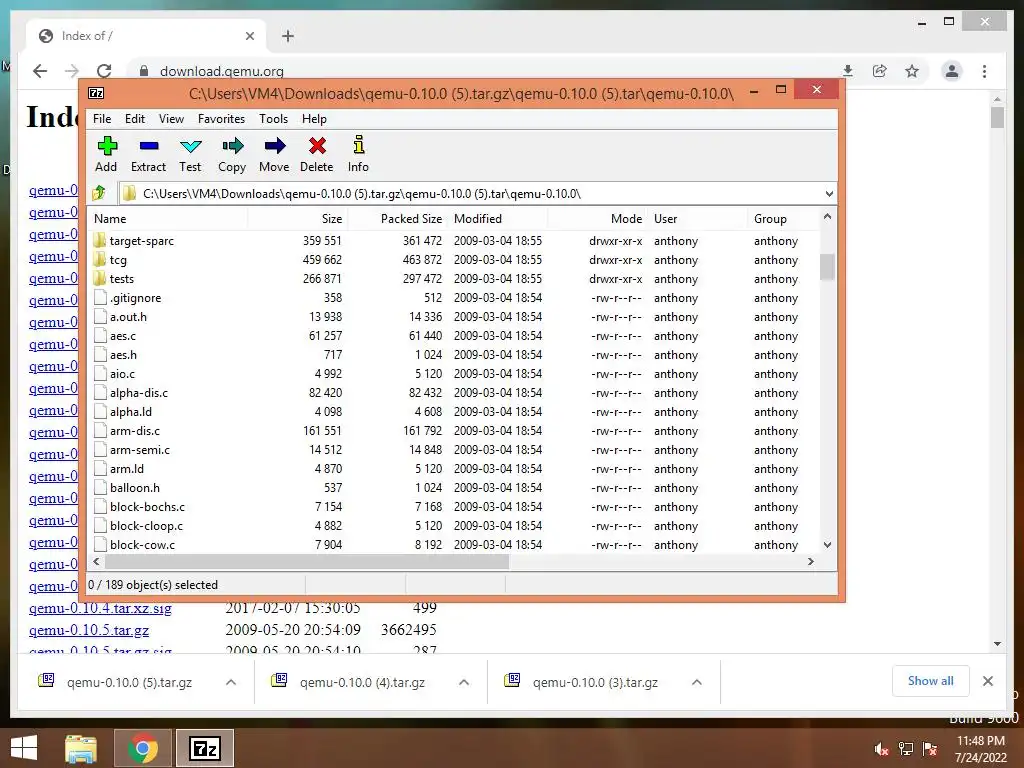Click Chrome icon in taskbar
The image size is (1024, 768).
click(x=142, y=748)
